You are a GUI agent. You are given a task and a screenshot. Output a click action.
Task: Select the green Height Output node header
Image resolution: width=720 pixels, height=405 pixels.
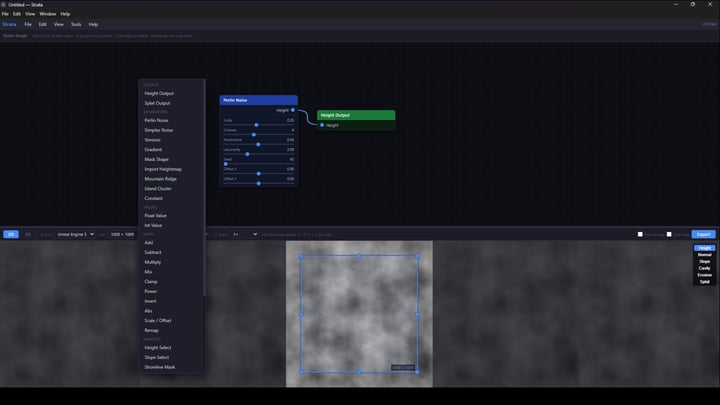(356, 115)
